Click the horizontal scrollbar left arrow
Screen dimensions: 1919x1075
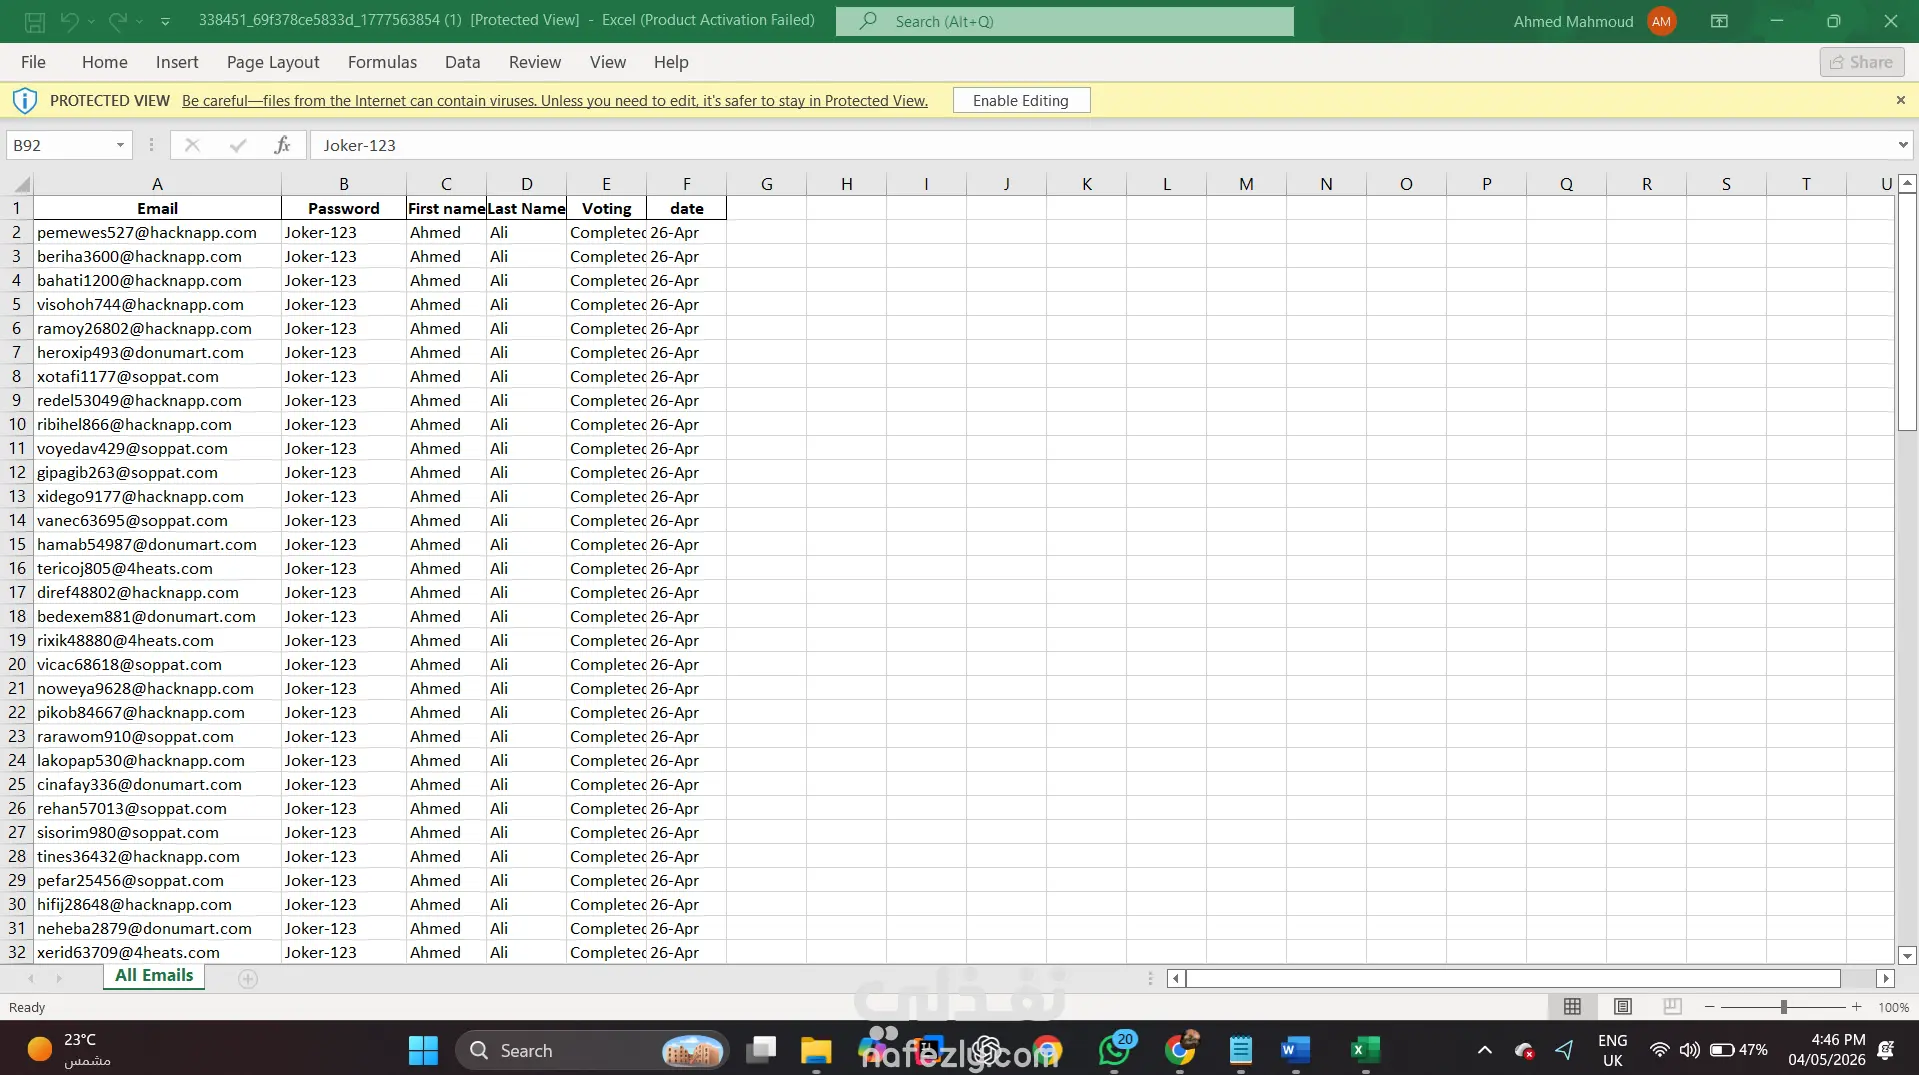tap(1176, 979)
